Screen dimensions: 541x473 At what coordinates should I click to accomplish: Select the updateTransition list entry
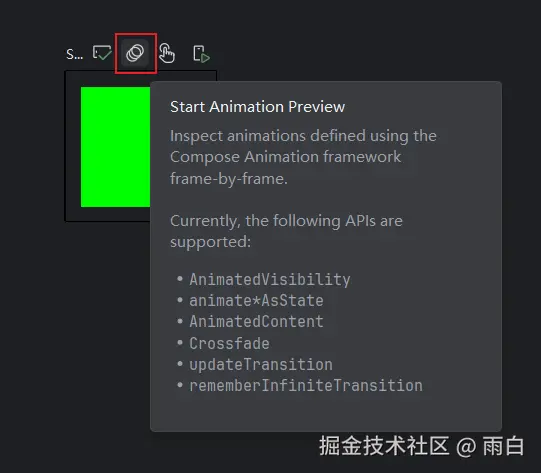pyautogui.click(x=261, y=365)
